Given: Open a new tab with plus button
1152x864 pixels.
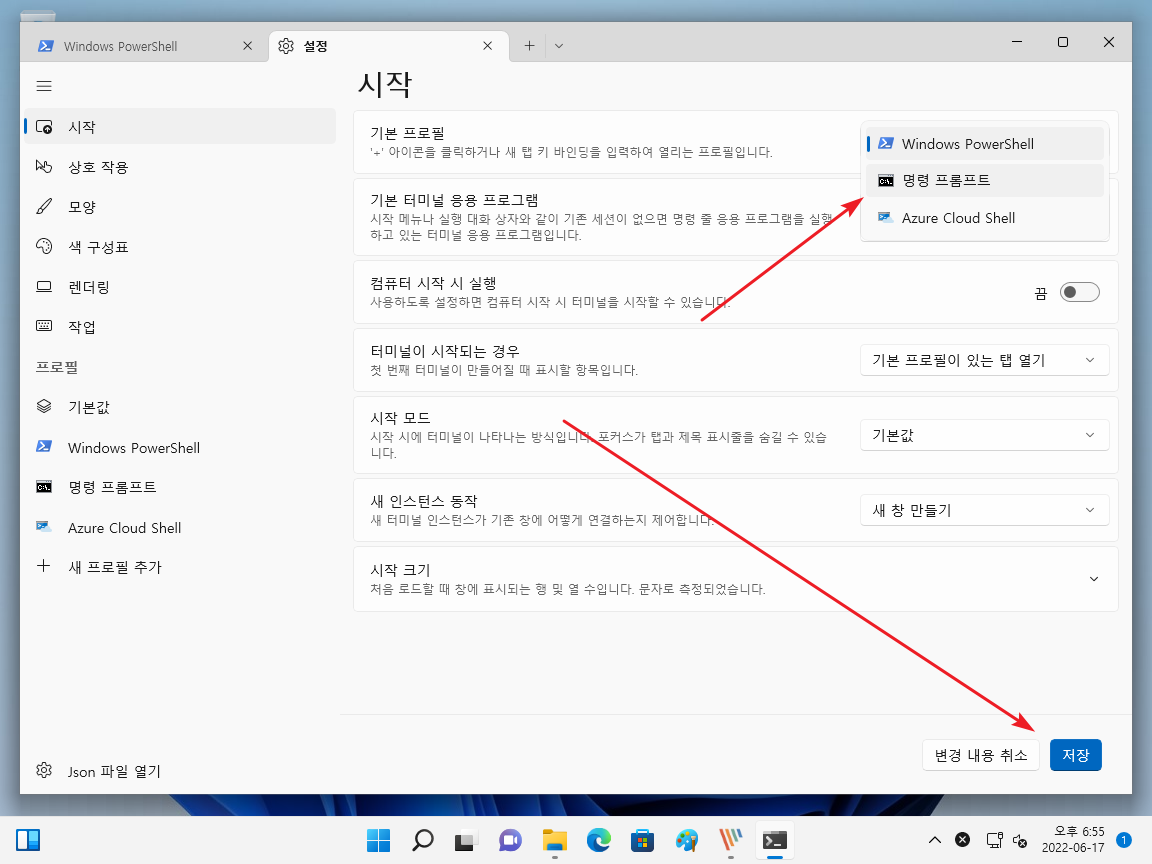Looking at the screenshot, I should (x=529, y=46).
